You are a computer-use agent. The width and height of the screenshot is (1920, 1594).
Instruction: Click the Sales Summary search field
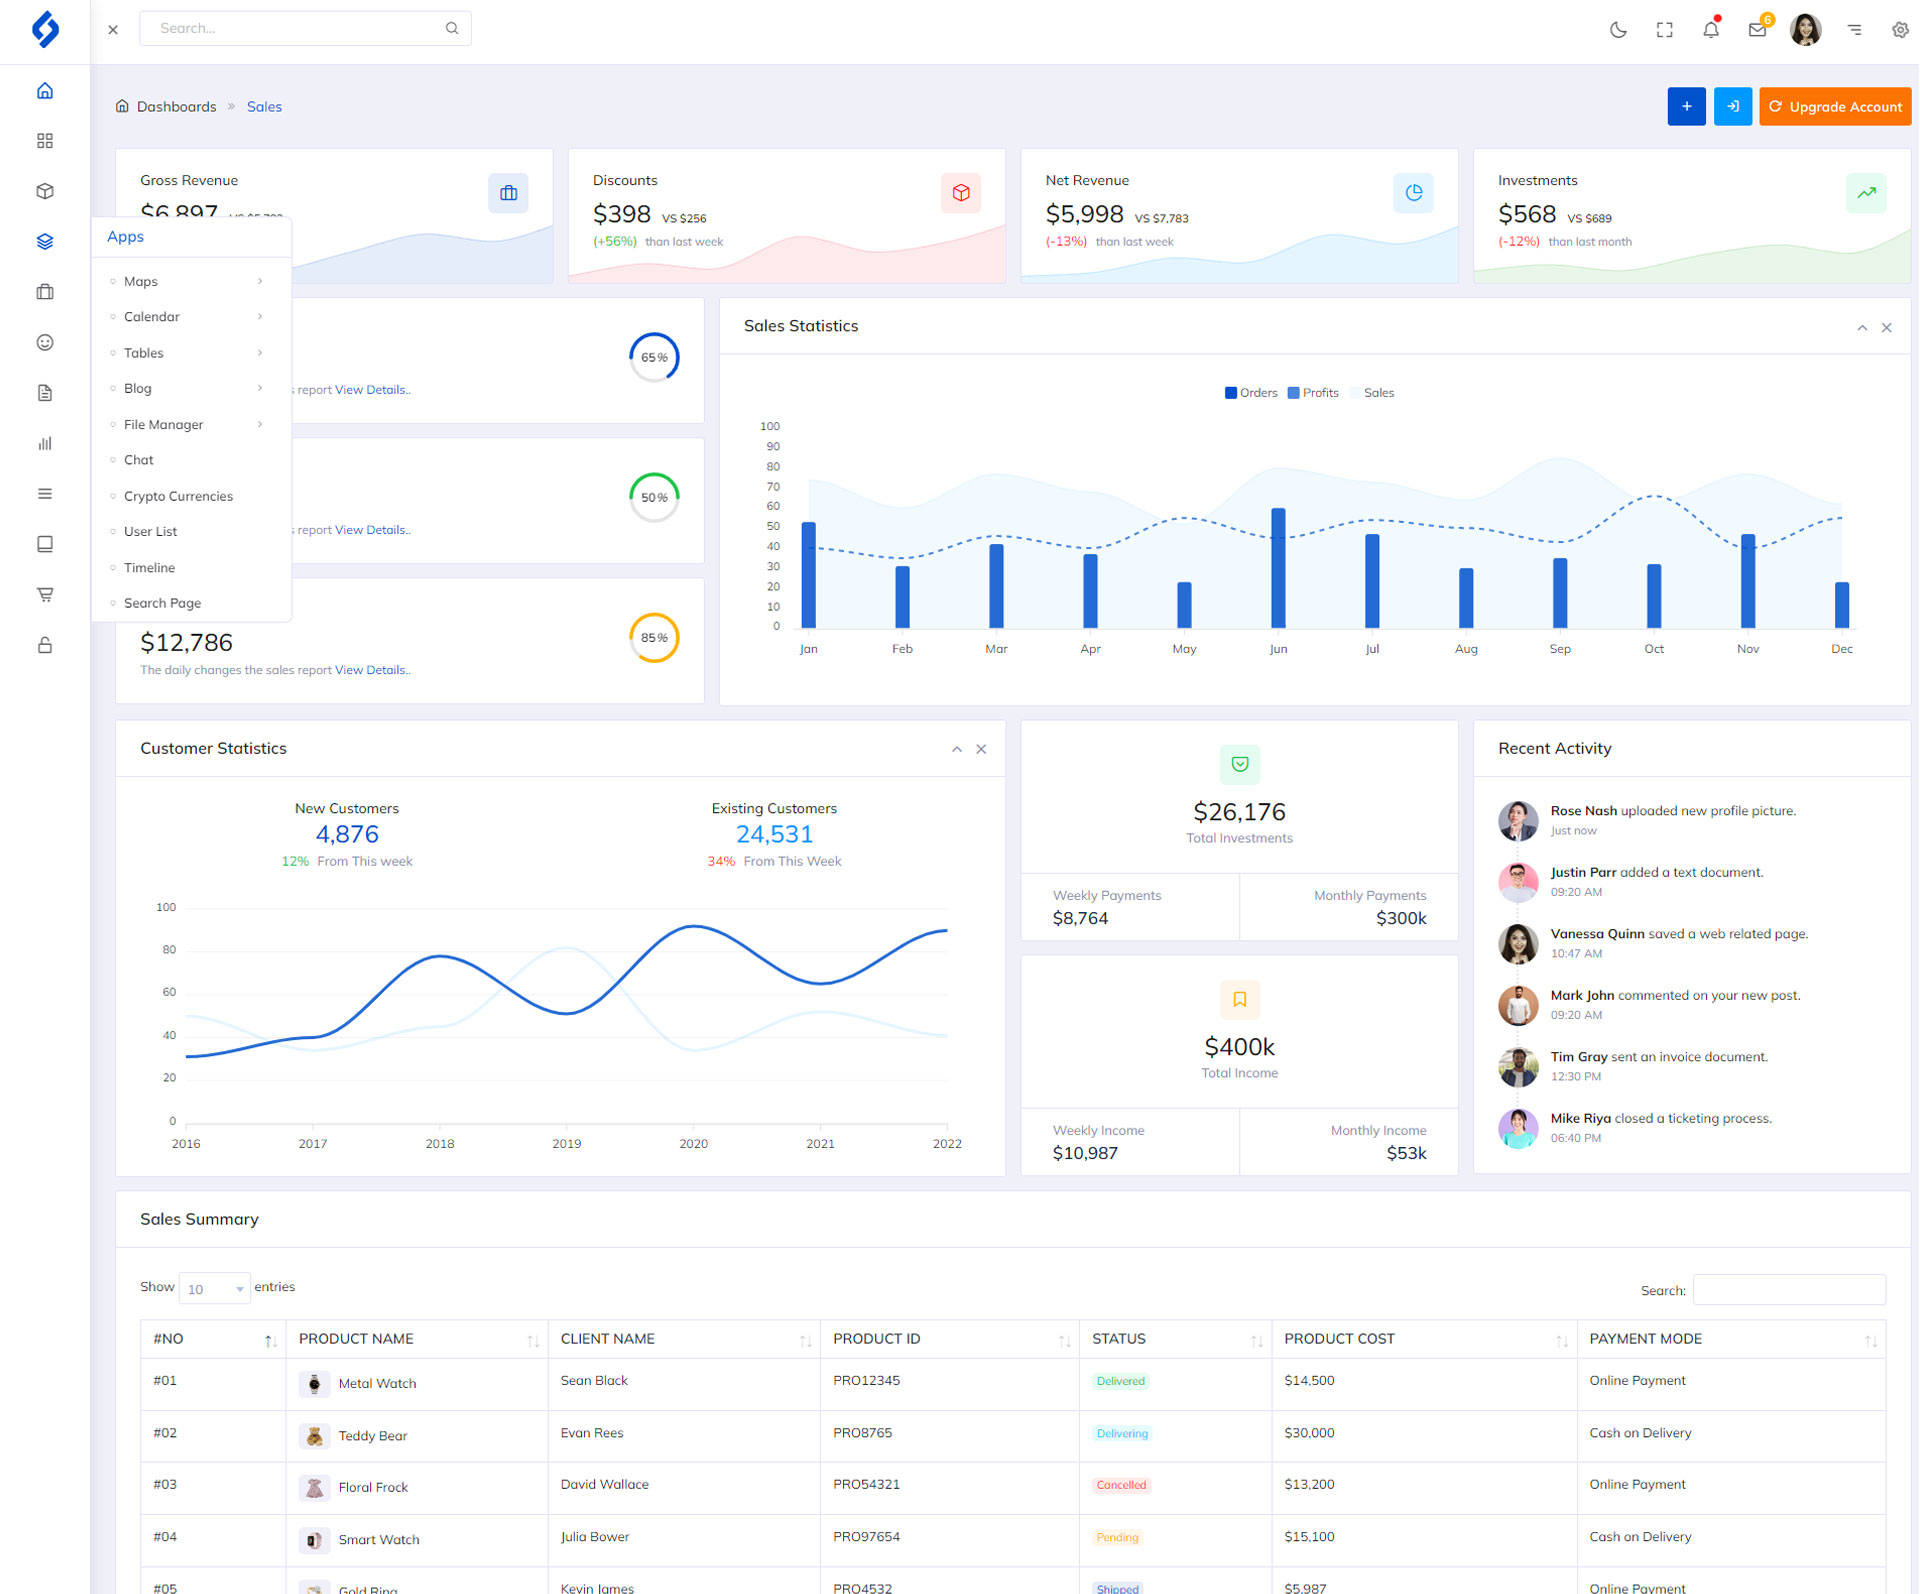click(x=1789, y=1290)
